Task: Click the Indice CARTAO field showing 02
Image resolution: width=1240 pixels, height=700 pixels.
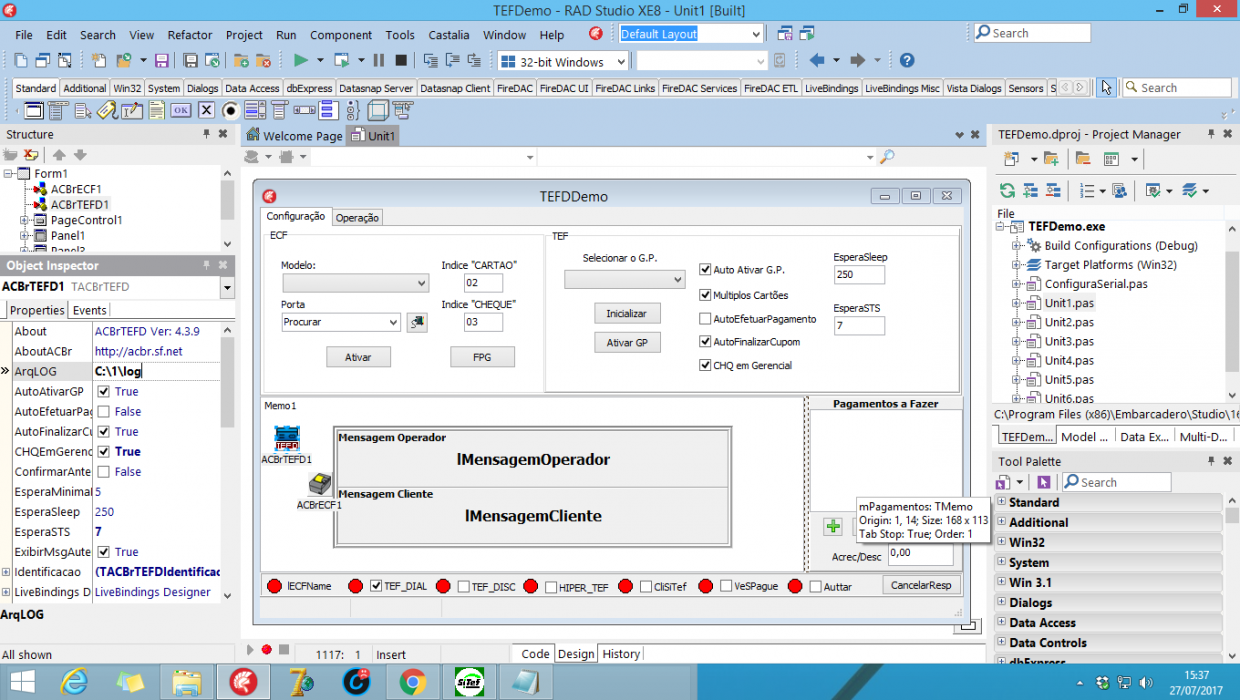Action: pyautogui.click(x=483, y=283)
